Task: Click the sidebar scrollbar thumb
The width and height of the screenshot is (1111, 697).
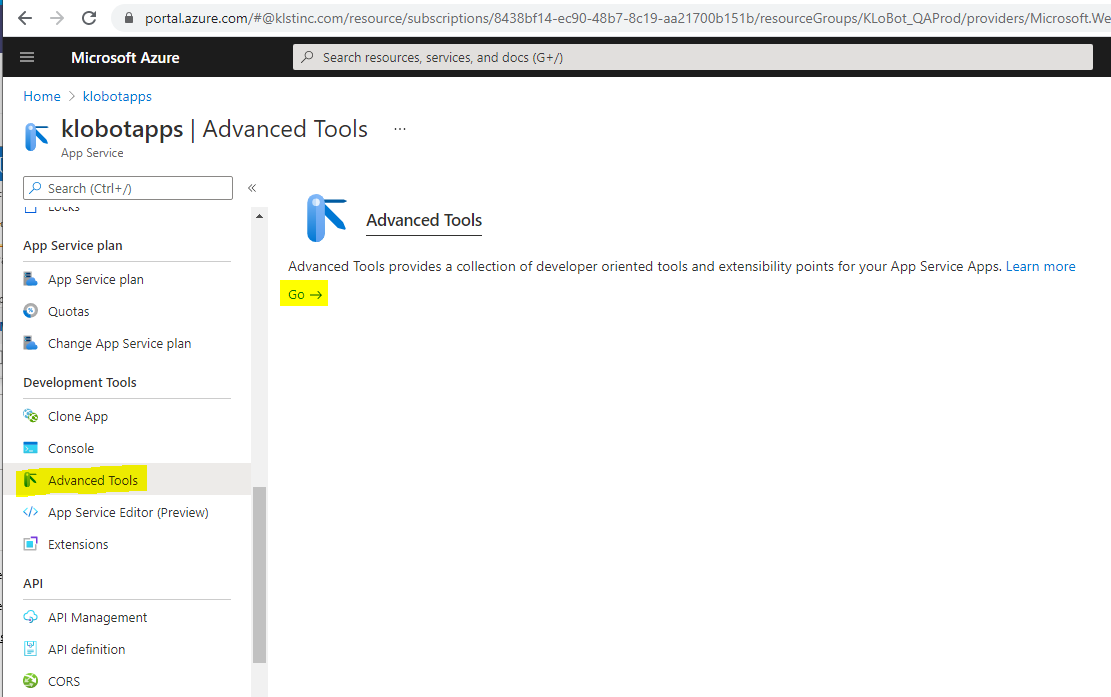Action: tap(259, 574)
